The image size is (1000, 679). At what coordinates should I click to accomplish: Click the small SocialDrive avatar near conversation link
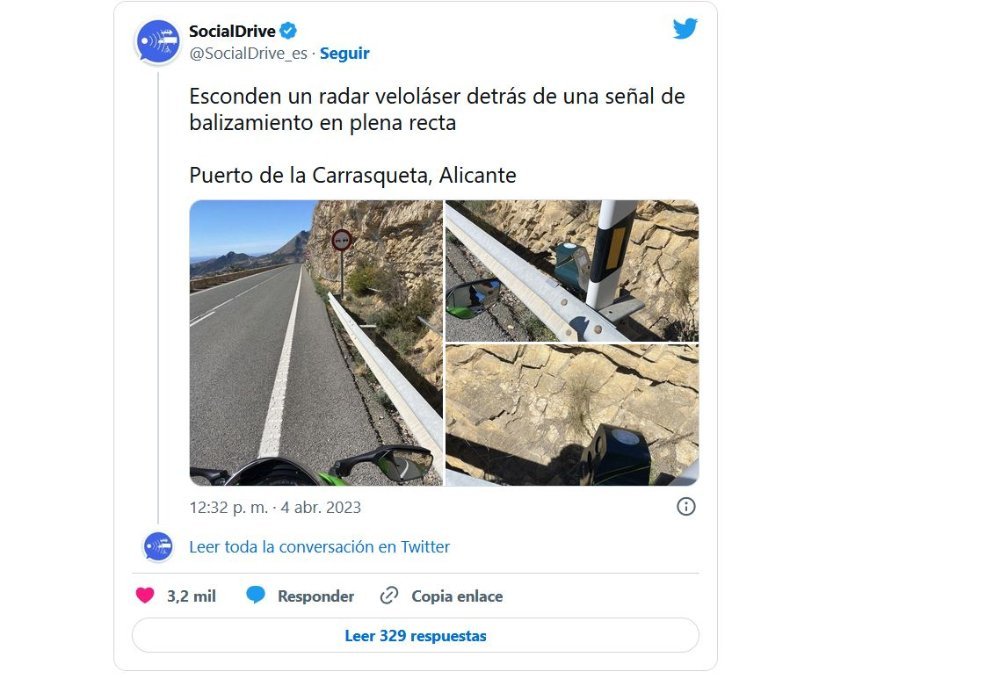158,546
